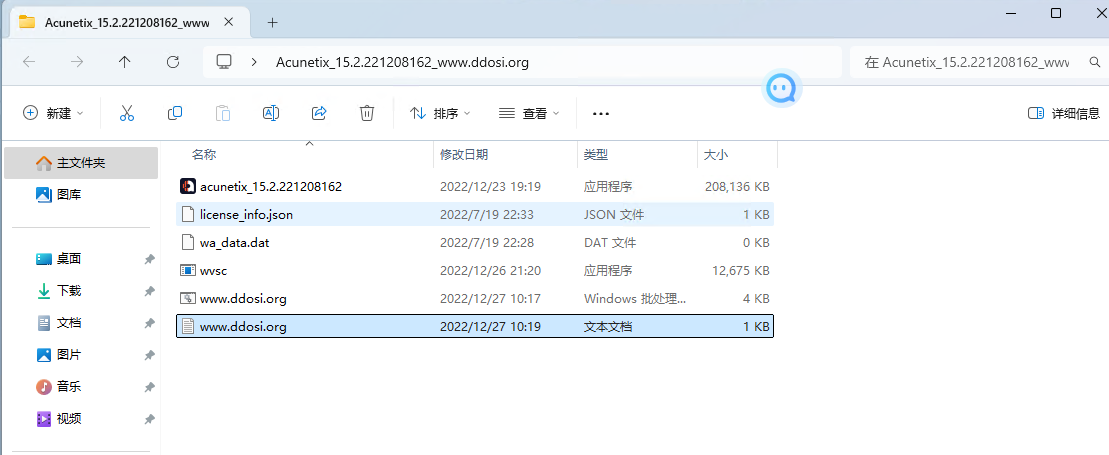Click the Cut scissors icon
Viewport: 1109px width, 455px height.
pyautogui.click(x=127, y=113)
